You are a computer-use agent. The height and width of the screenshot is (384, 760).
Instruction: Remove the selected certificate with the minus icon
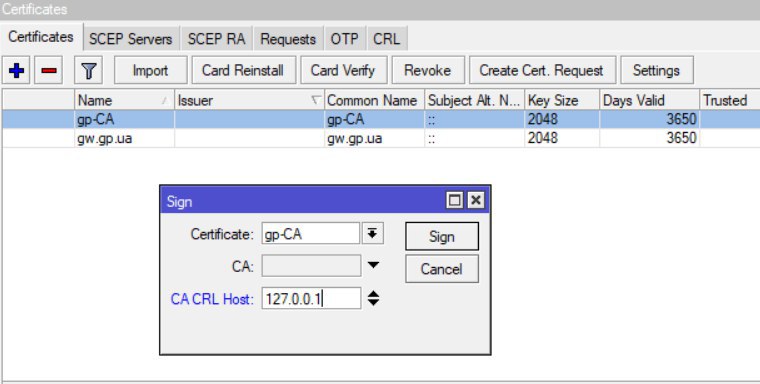[x=48, y=71]
